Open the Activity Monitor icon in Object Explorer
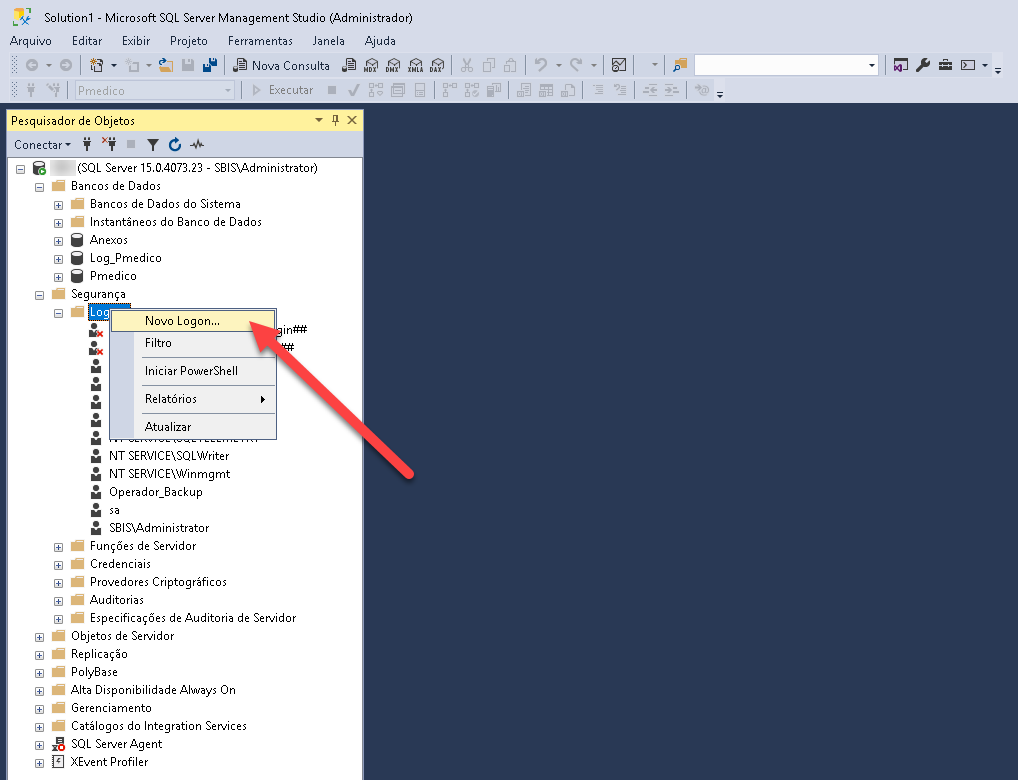Image resolution: width=1018 pixels, height=780 pixels. (x=197, y=145)
